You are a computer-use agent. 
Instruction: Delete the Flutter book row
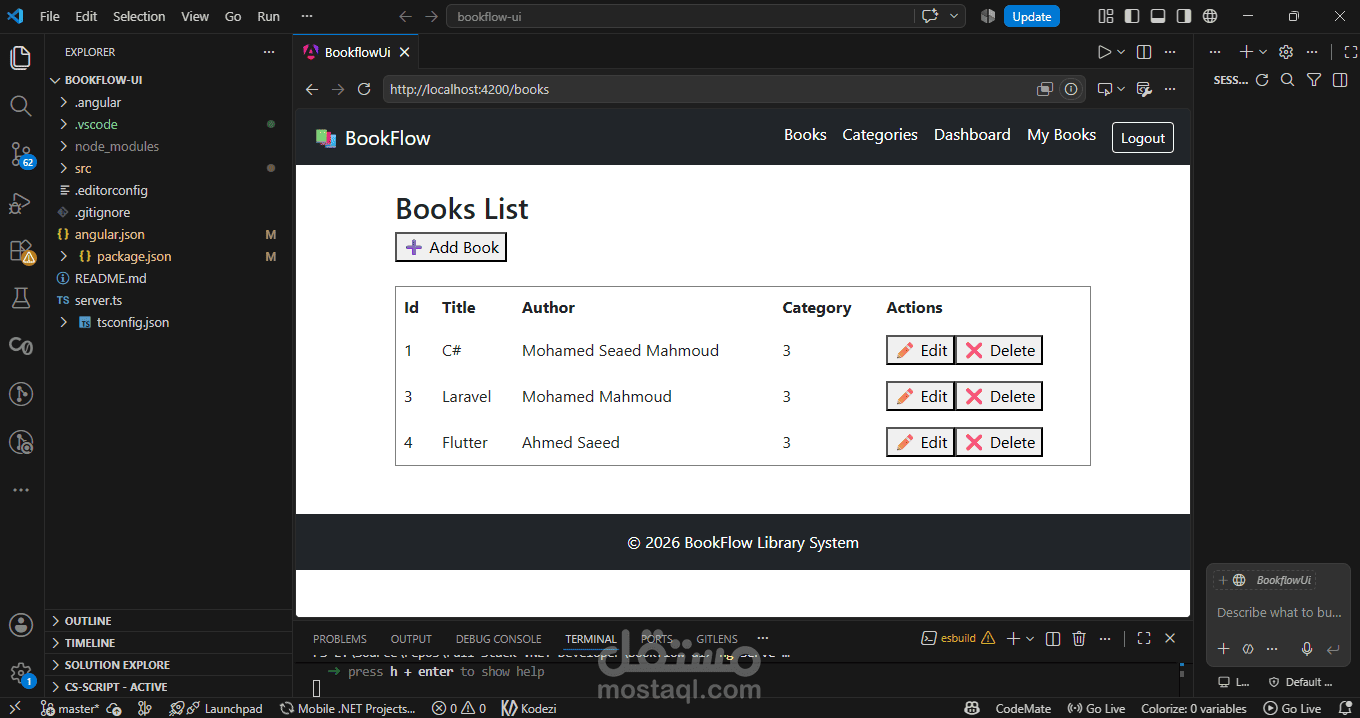[999, 442]
